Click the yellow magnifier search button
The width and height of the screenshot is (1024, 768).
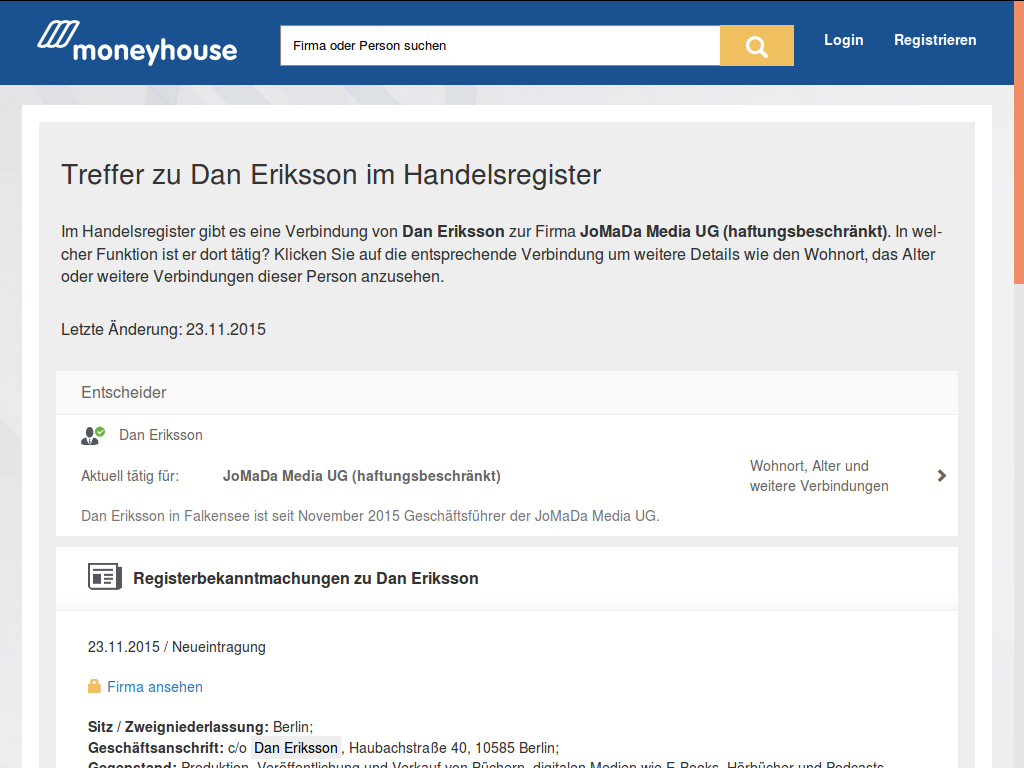756,46
